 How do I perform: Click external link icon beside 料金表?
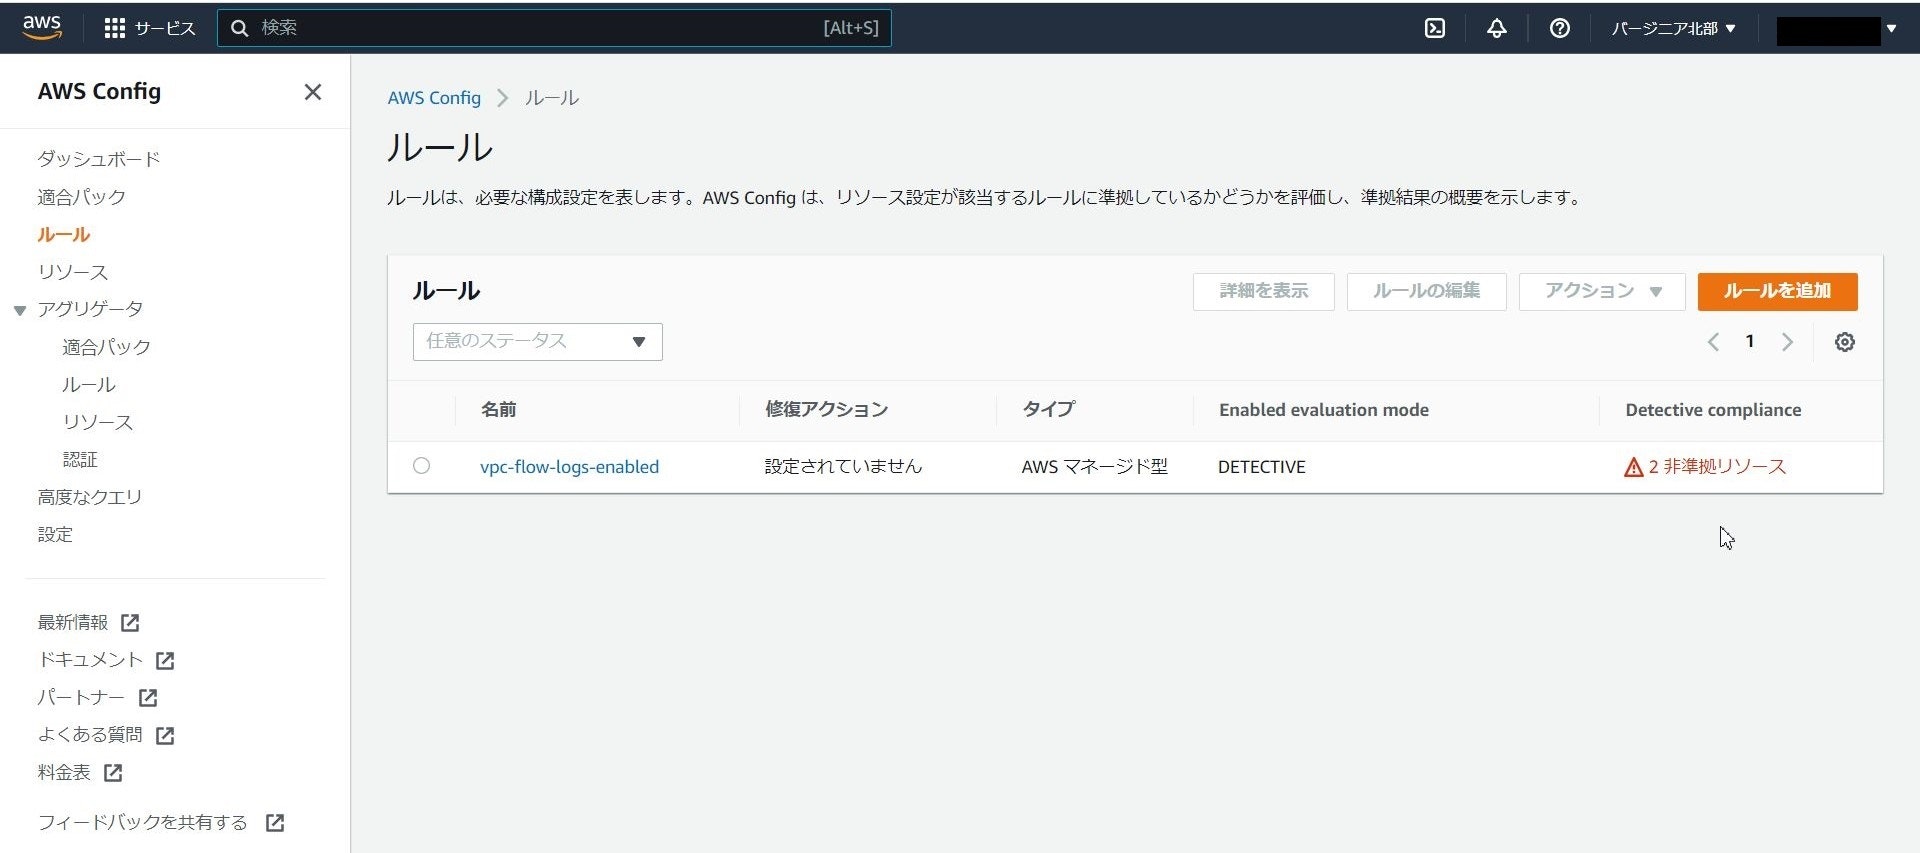point(113,773)
